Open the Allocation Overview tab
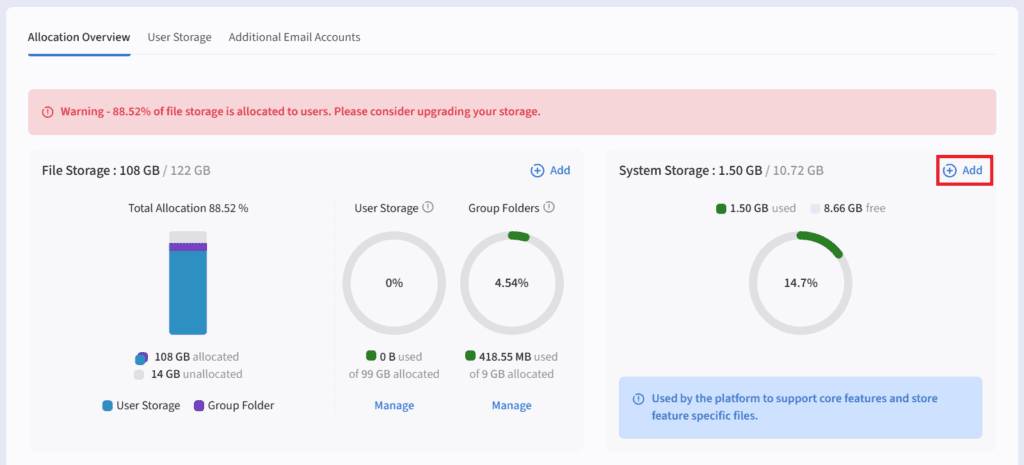This screenshot has width=1024, height=465. [x=79, y=37]
